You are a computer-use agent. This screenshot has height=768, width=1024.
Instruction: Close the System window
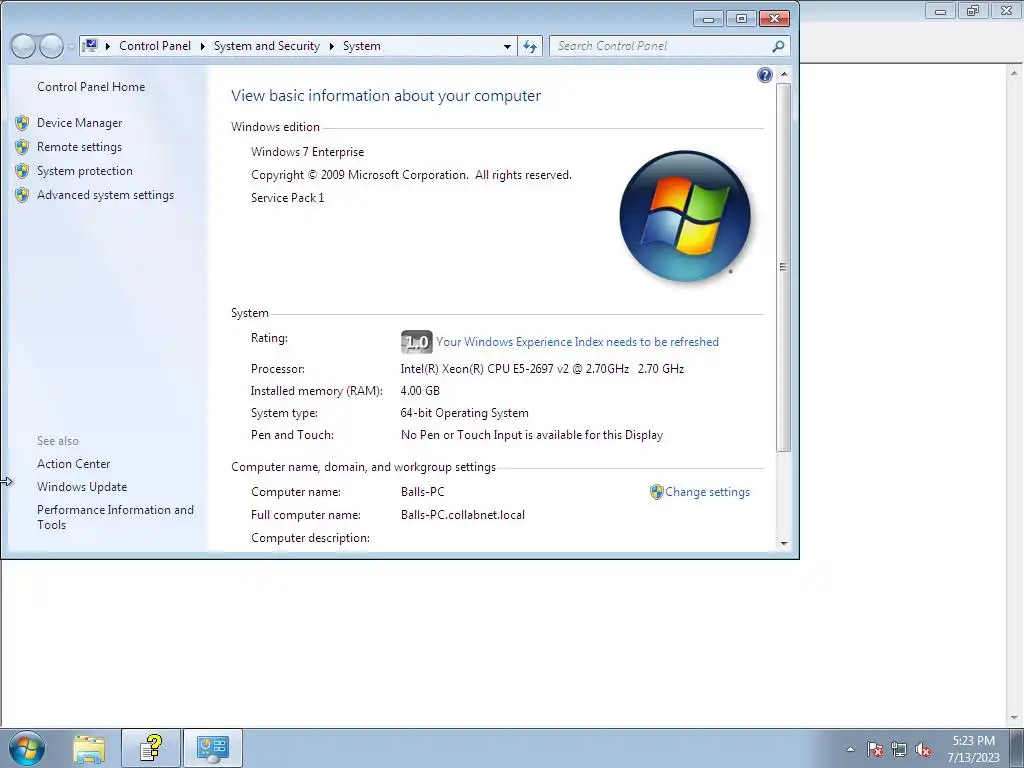click(775, 19)
